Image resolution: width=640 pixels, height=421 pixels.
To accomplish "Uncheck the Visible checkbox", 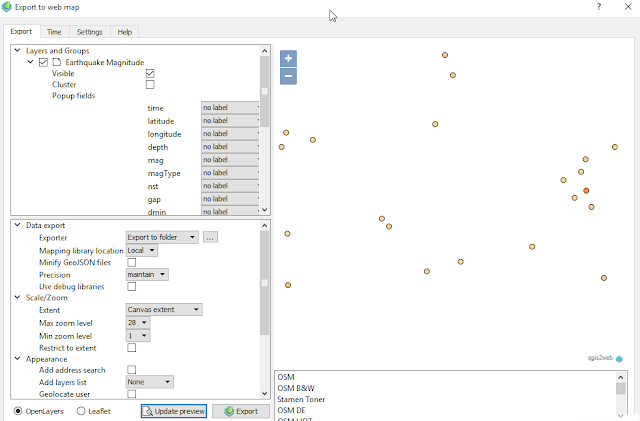I will (150, 74).
